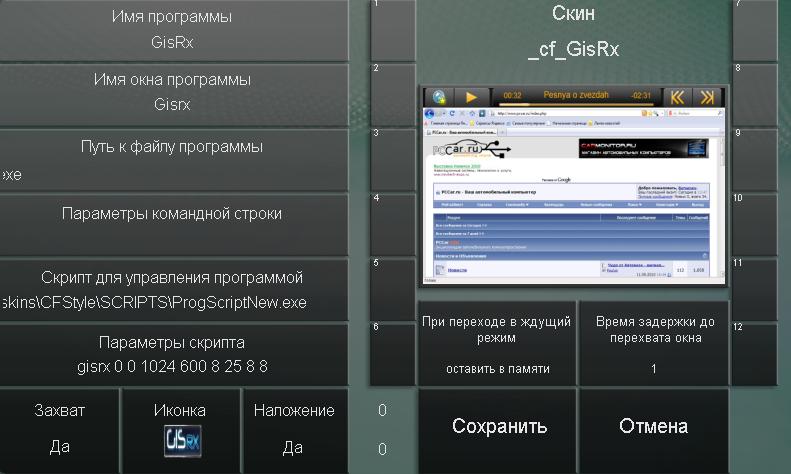Change the Скин value _cf_GisRx
791x474 pixels.
pyautogui.click(x=574, y=49)
